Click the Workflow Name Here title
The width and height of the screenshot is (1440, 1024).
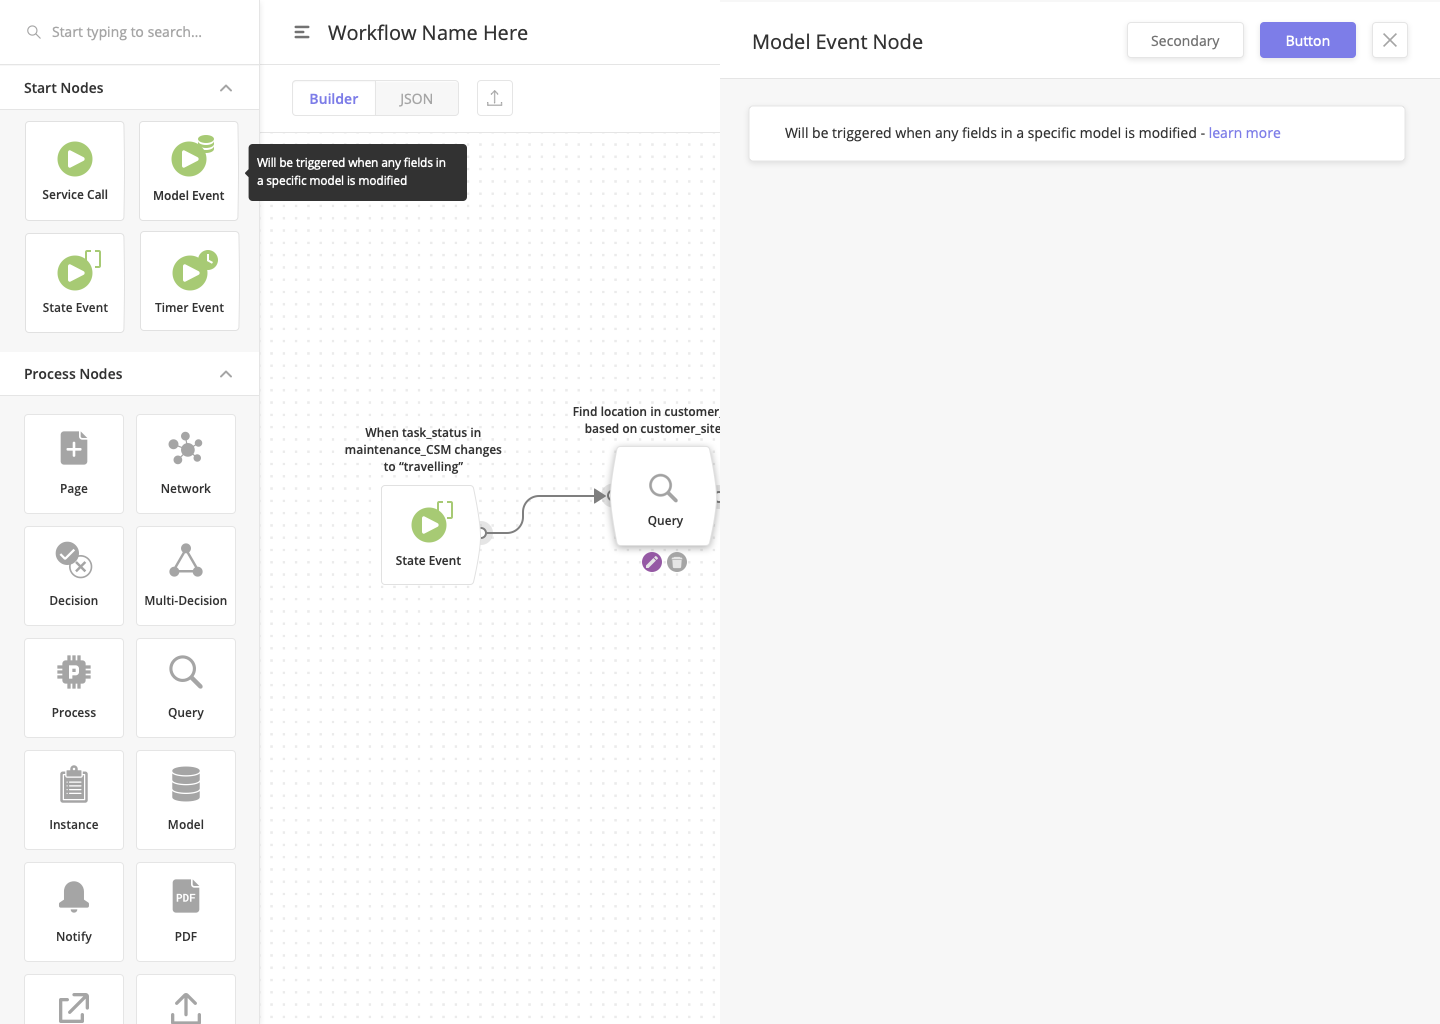(428, 33)
